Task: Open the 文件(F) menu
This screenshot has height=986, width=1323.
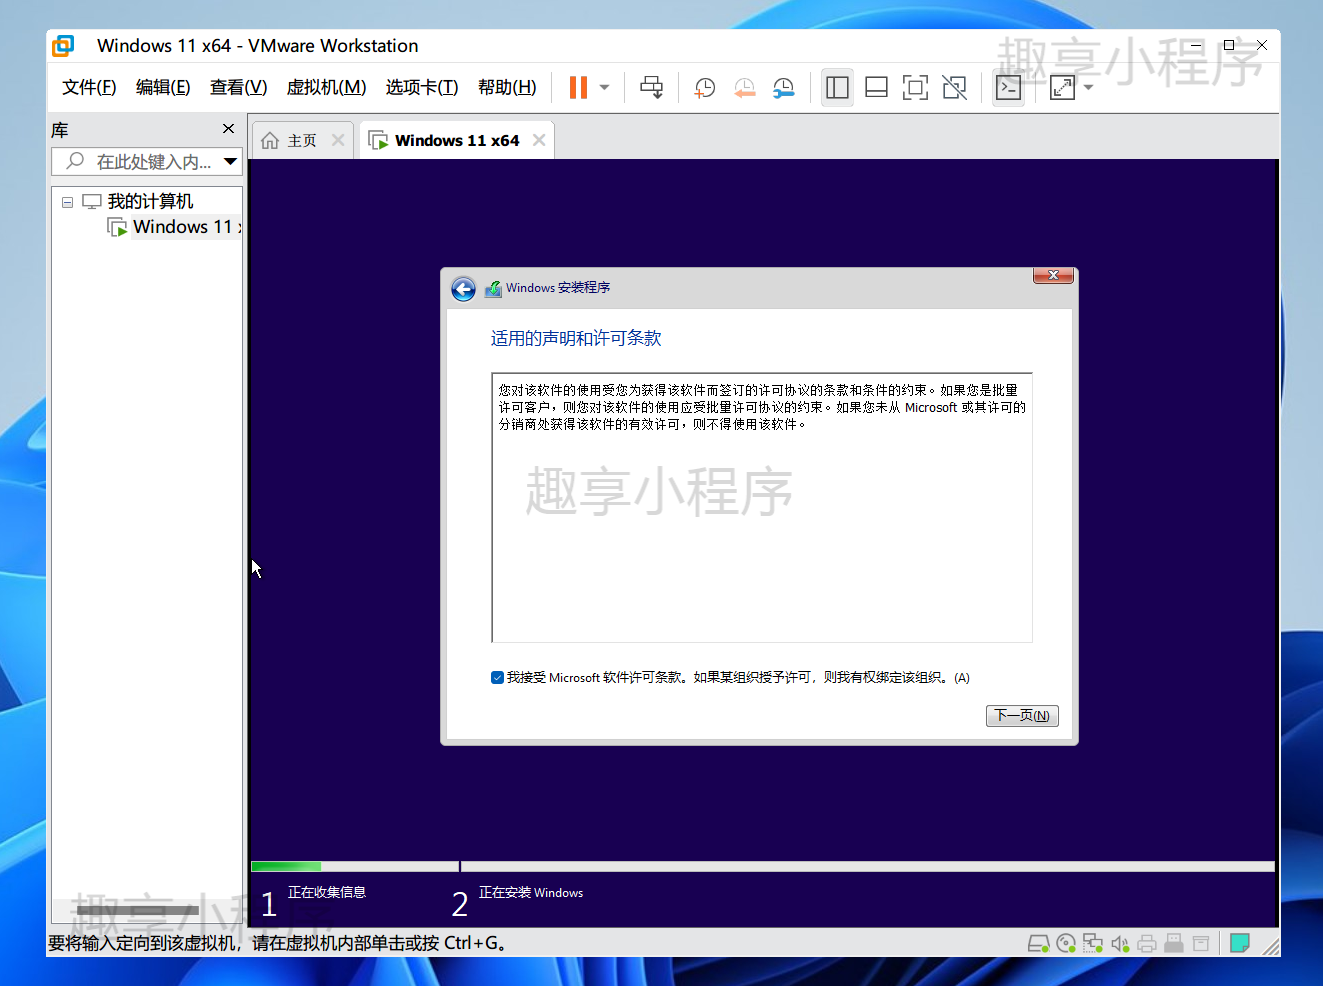Action: (89, 87)
